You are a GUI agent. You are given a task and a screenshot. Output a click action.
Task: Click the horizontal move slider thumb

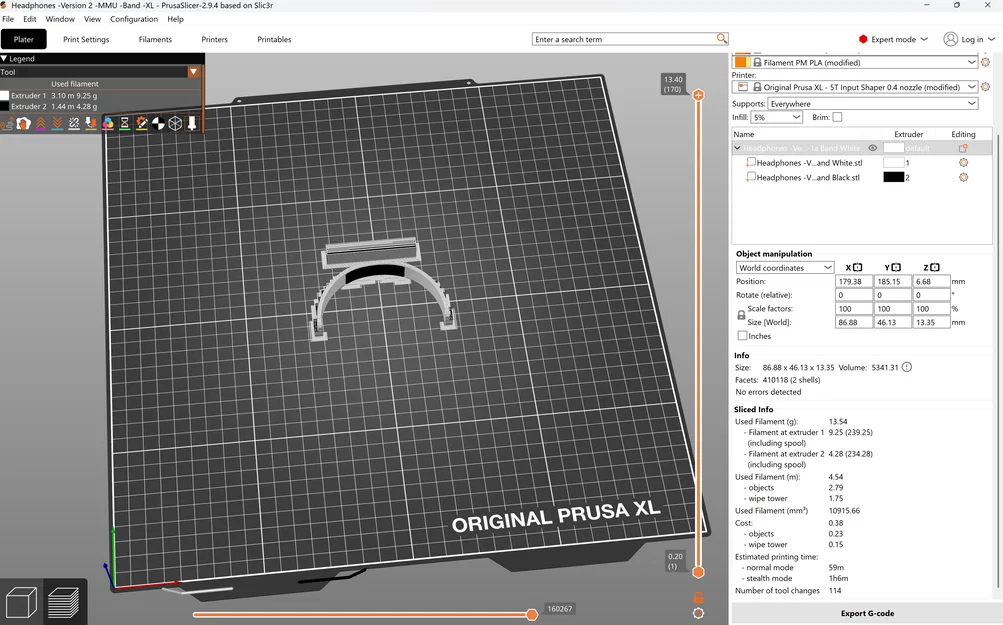point(532,615)
